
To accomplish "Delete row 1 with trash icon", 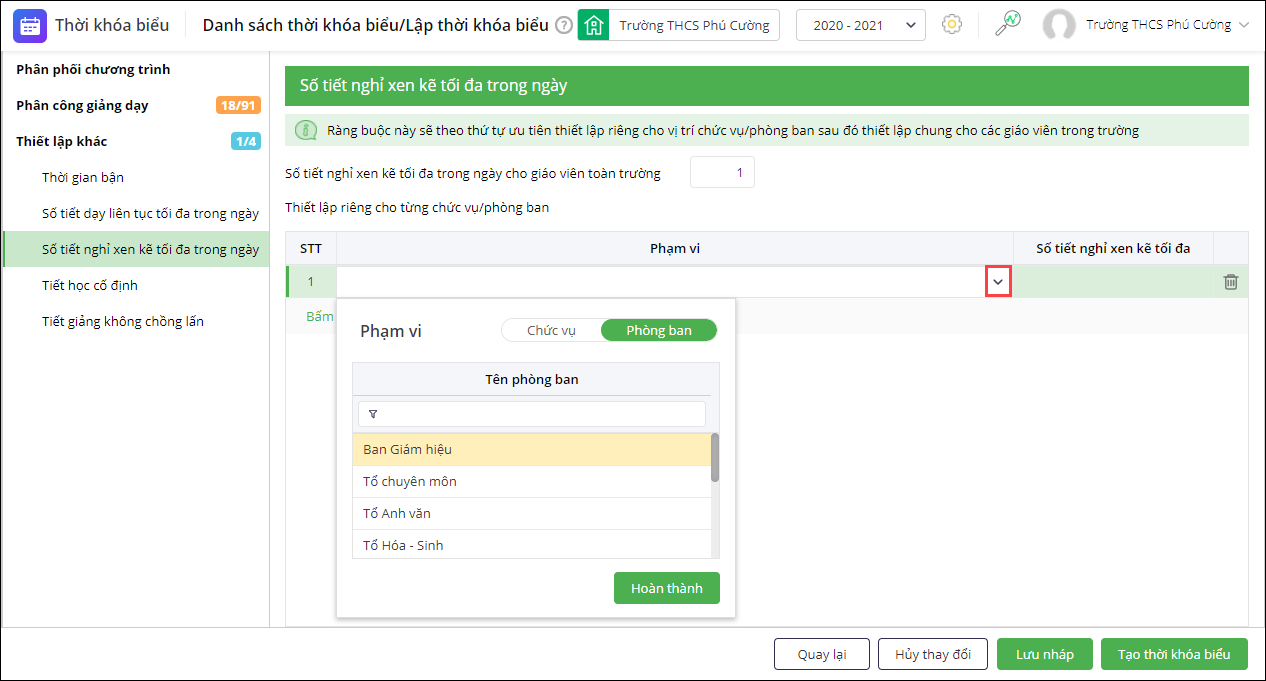I will [x=1231, y=282].
